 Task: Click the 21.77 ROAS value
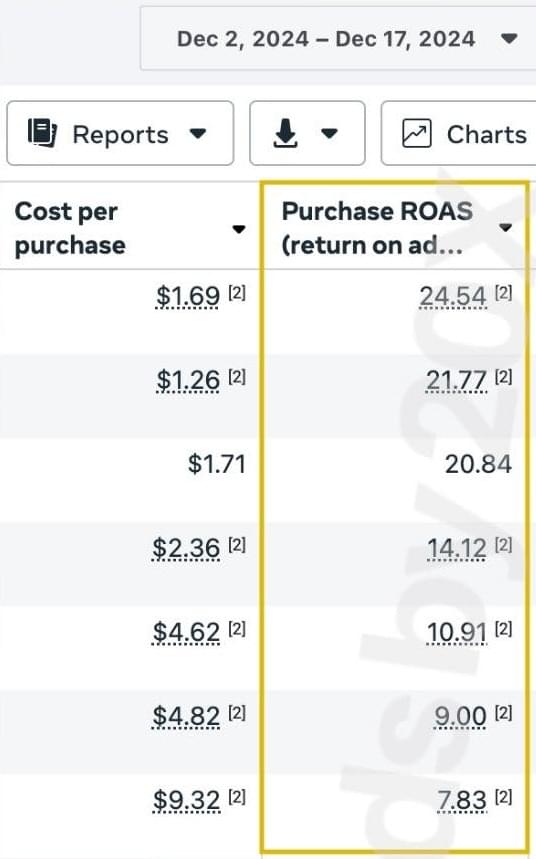point(457,381)
